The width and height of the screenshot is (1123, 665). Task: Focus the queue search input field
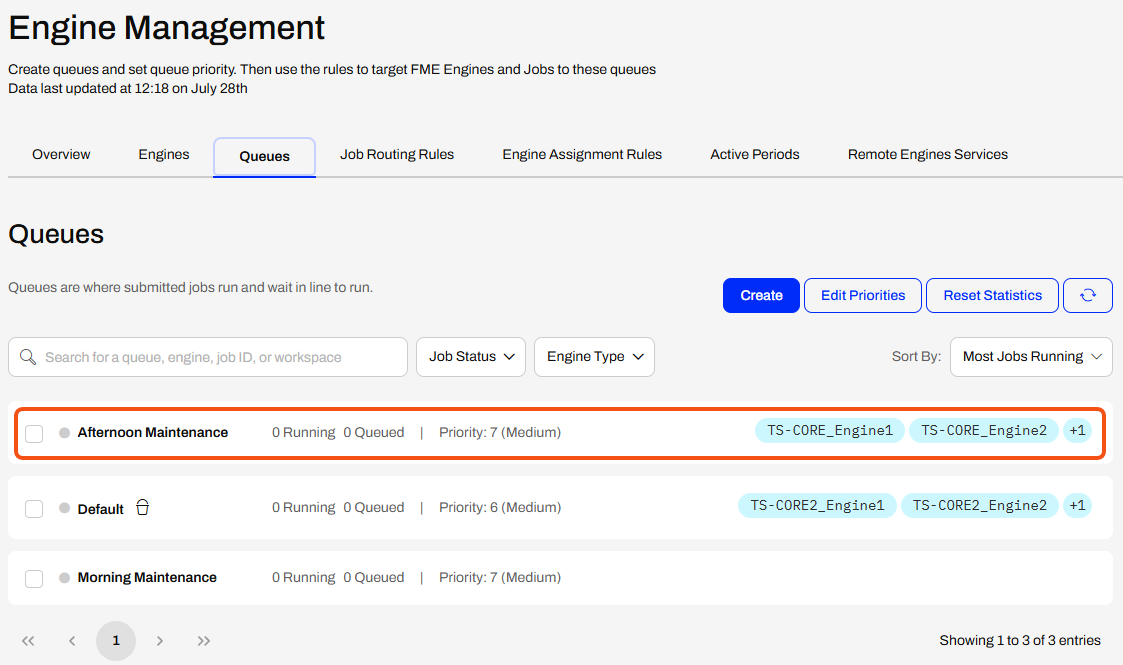pyautogui.click(x=208, y=357)
